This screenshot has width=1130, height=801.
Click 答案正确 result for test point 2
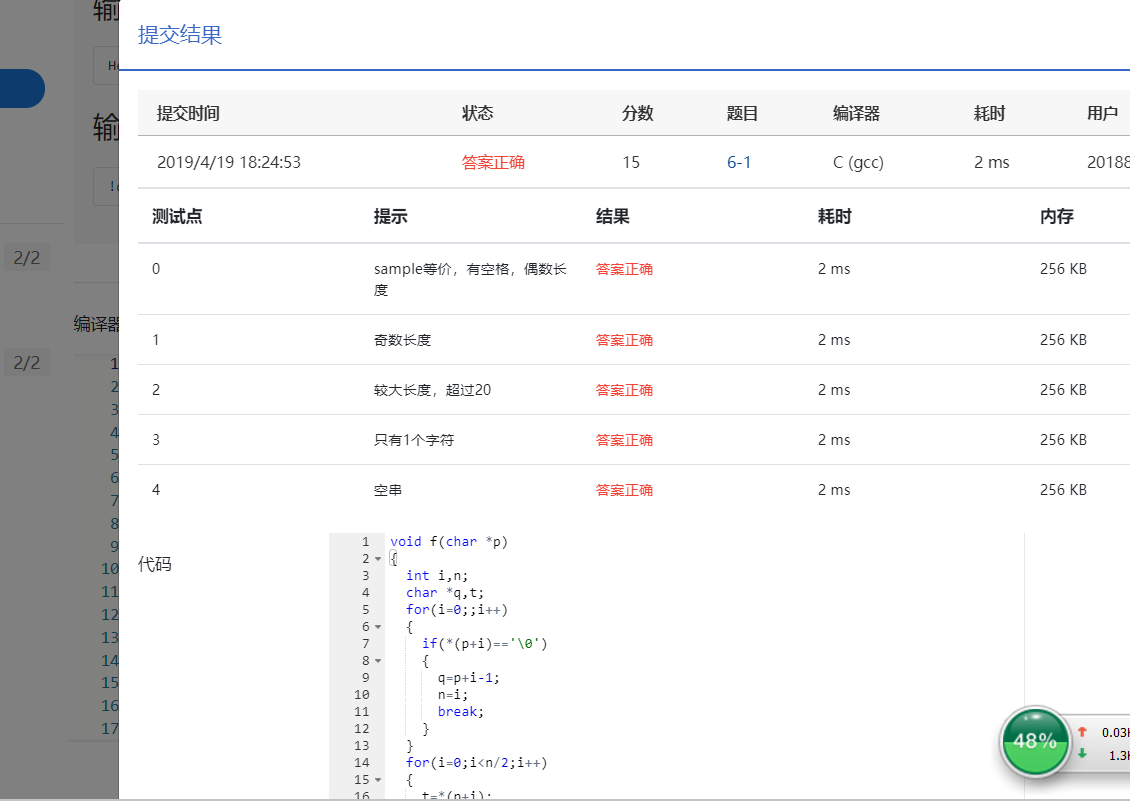pyautogui.click(x=624, y=390)
